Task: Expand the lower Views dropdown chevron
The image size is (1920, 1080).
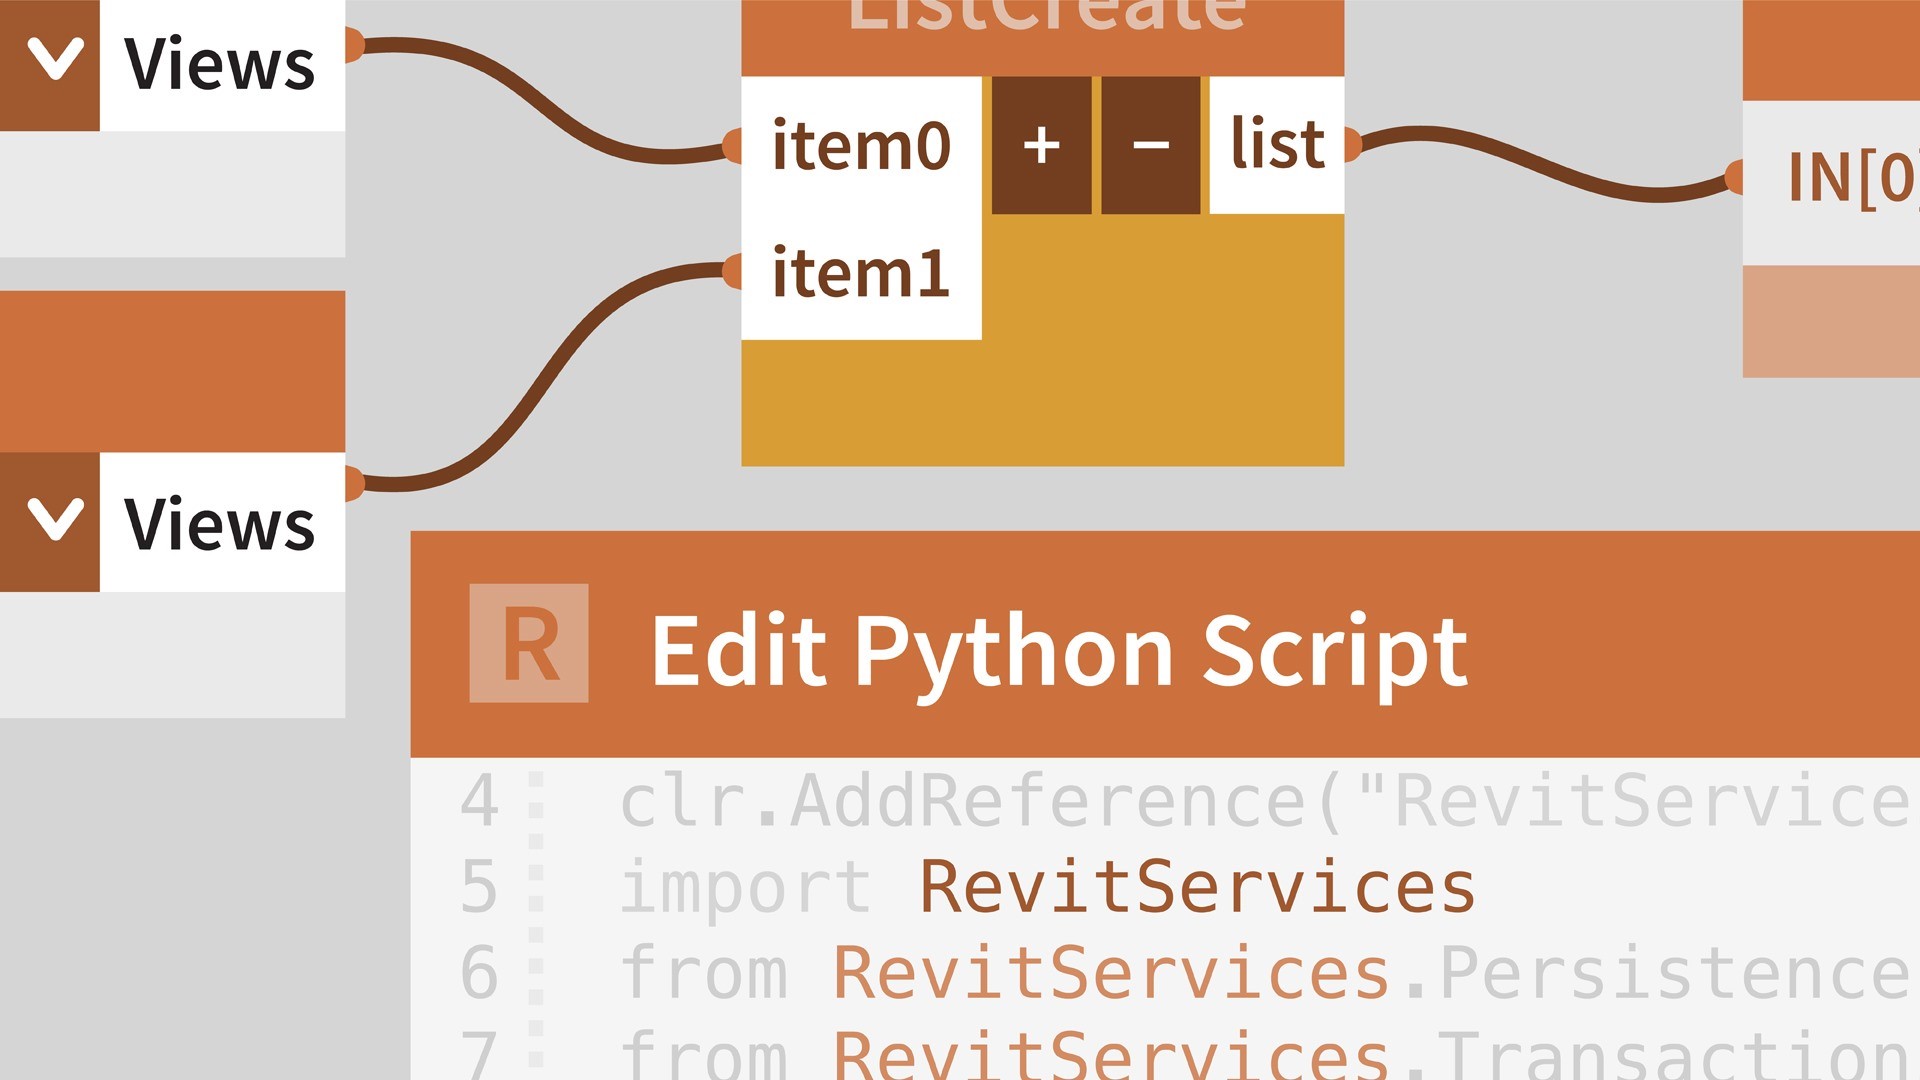Action: [x=50, y=522]
